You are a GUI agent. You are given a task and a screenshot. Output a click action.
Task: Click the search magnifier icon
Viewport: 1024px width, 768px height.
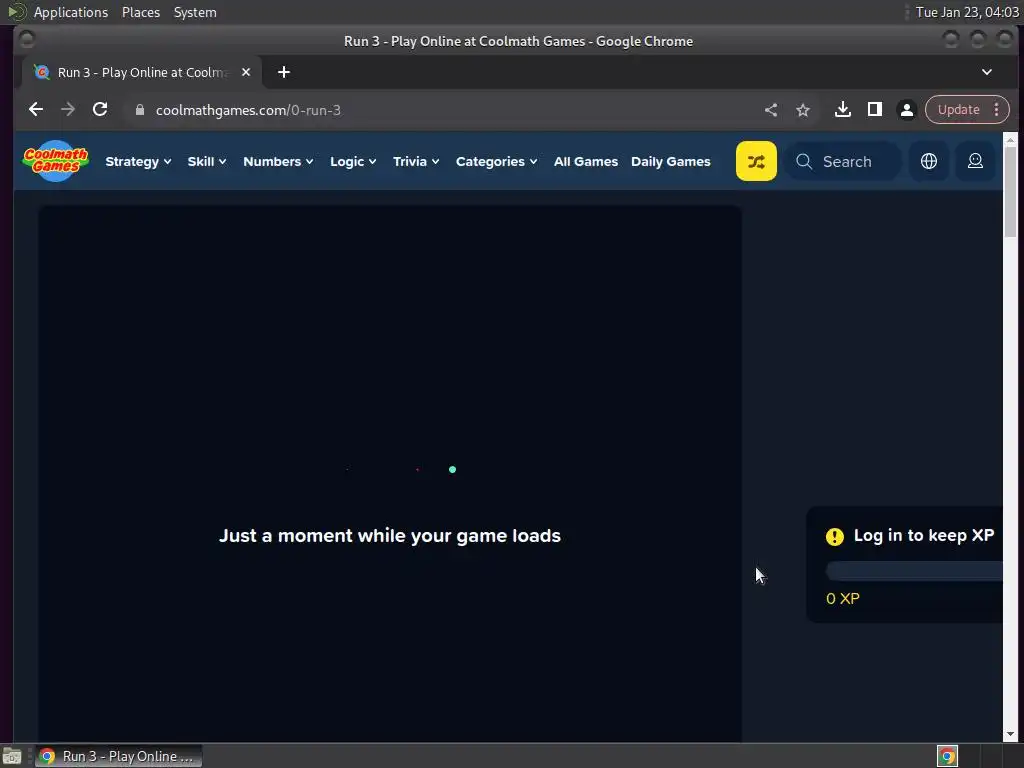click(x=804, y=161)
